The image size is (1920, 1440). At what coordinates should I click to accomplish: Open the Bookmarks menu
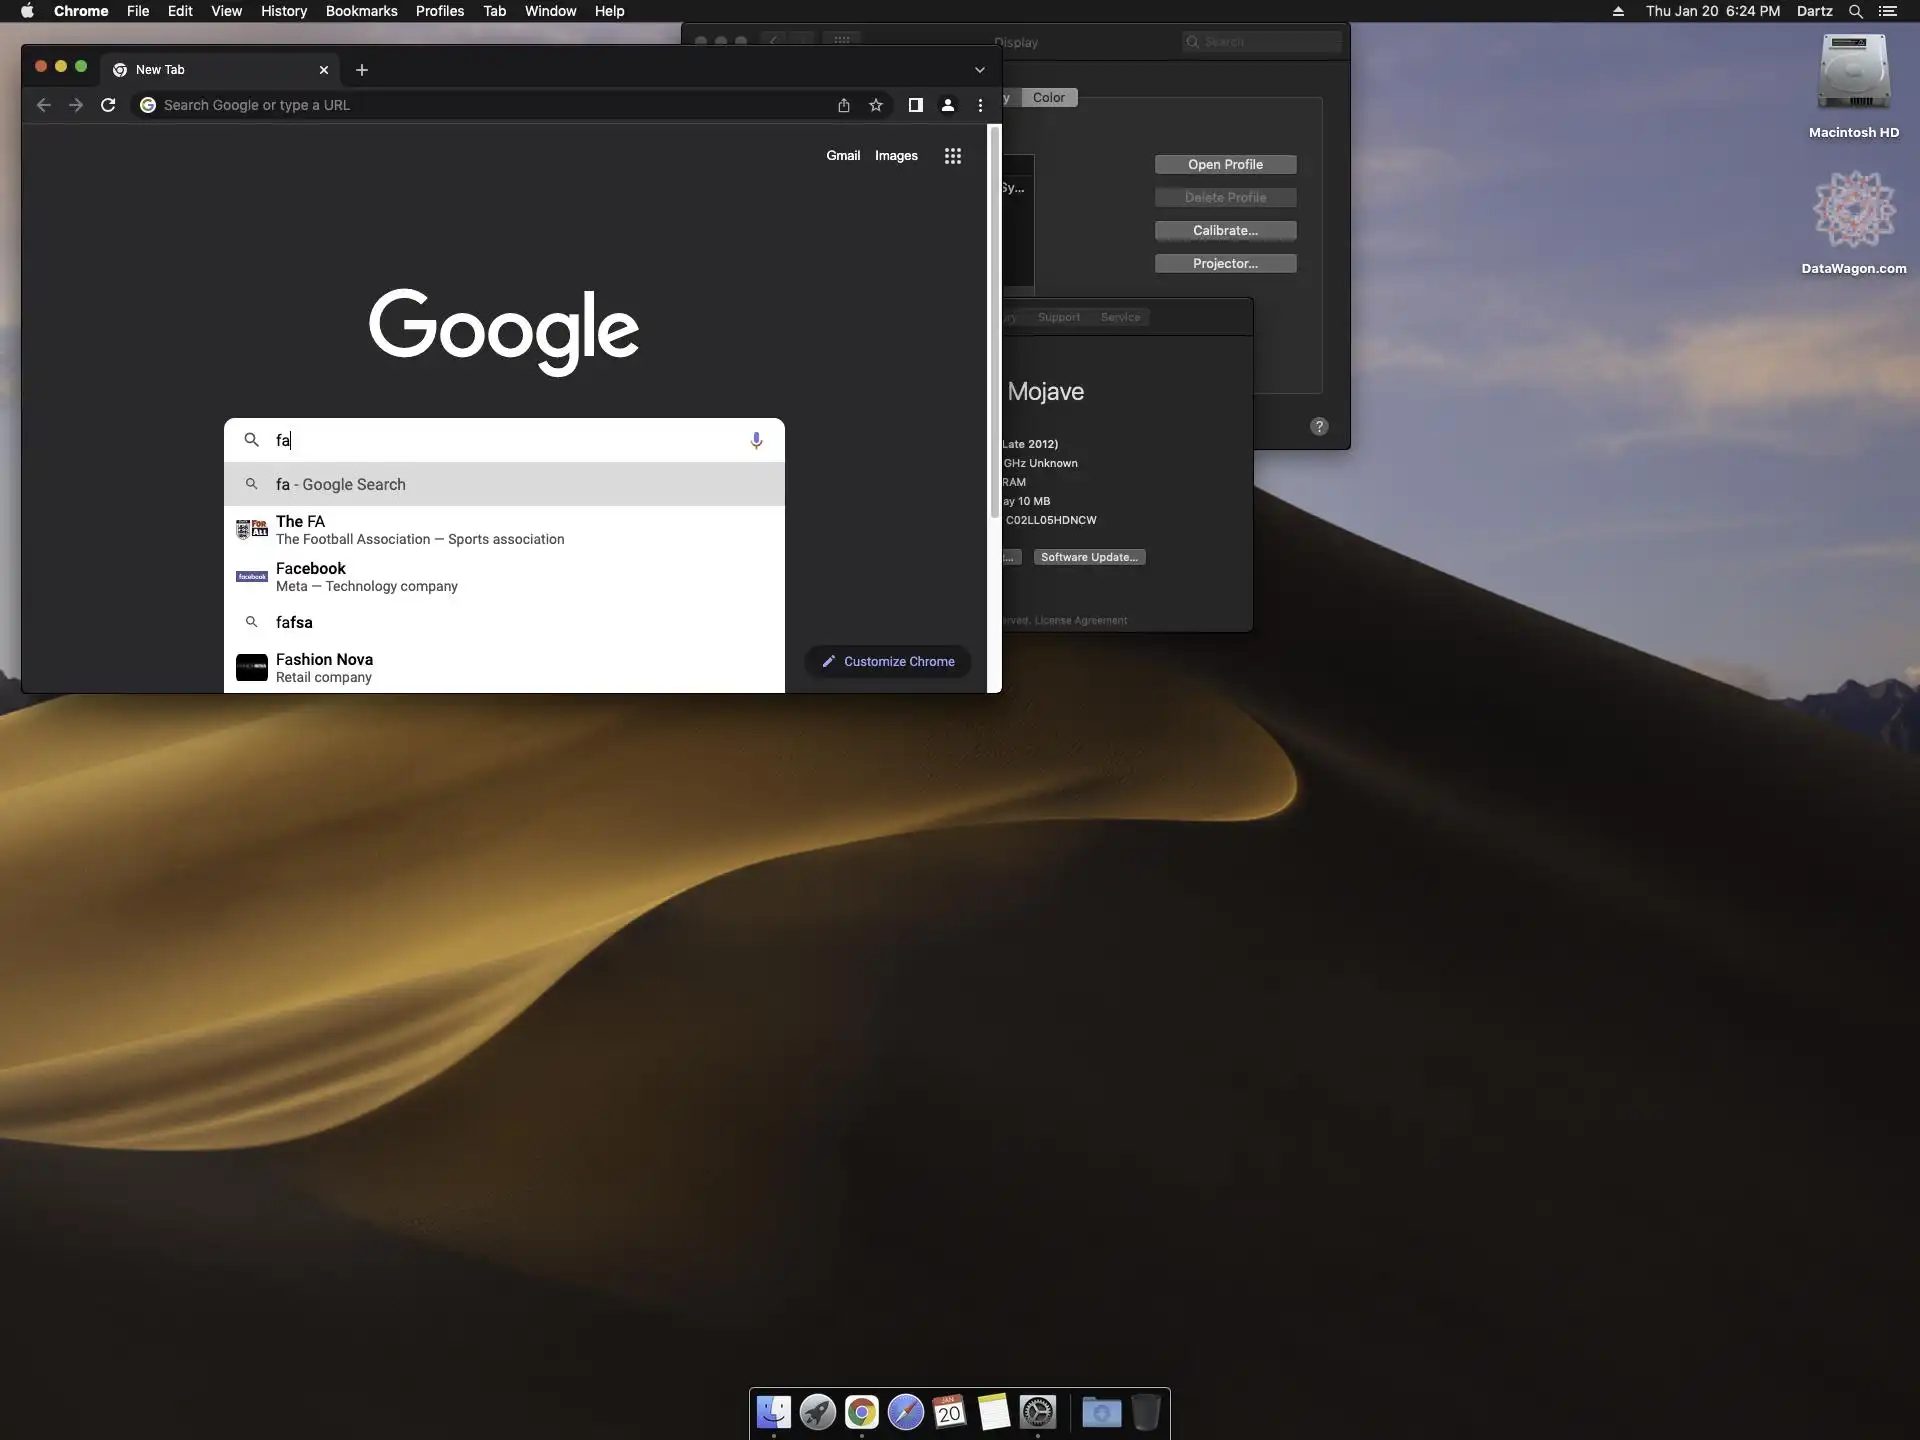[x=361, y=11]
